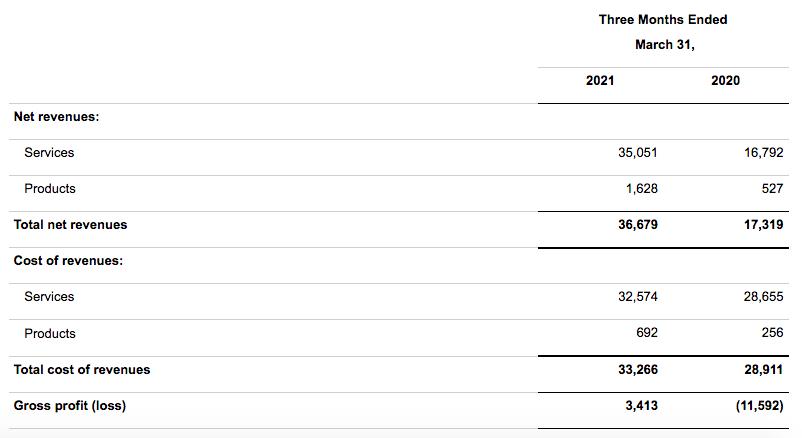
Task: Select the 2020 column header
Action: 726,80
